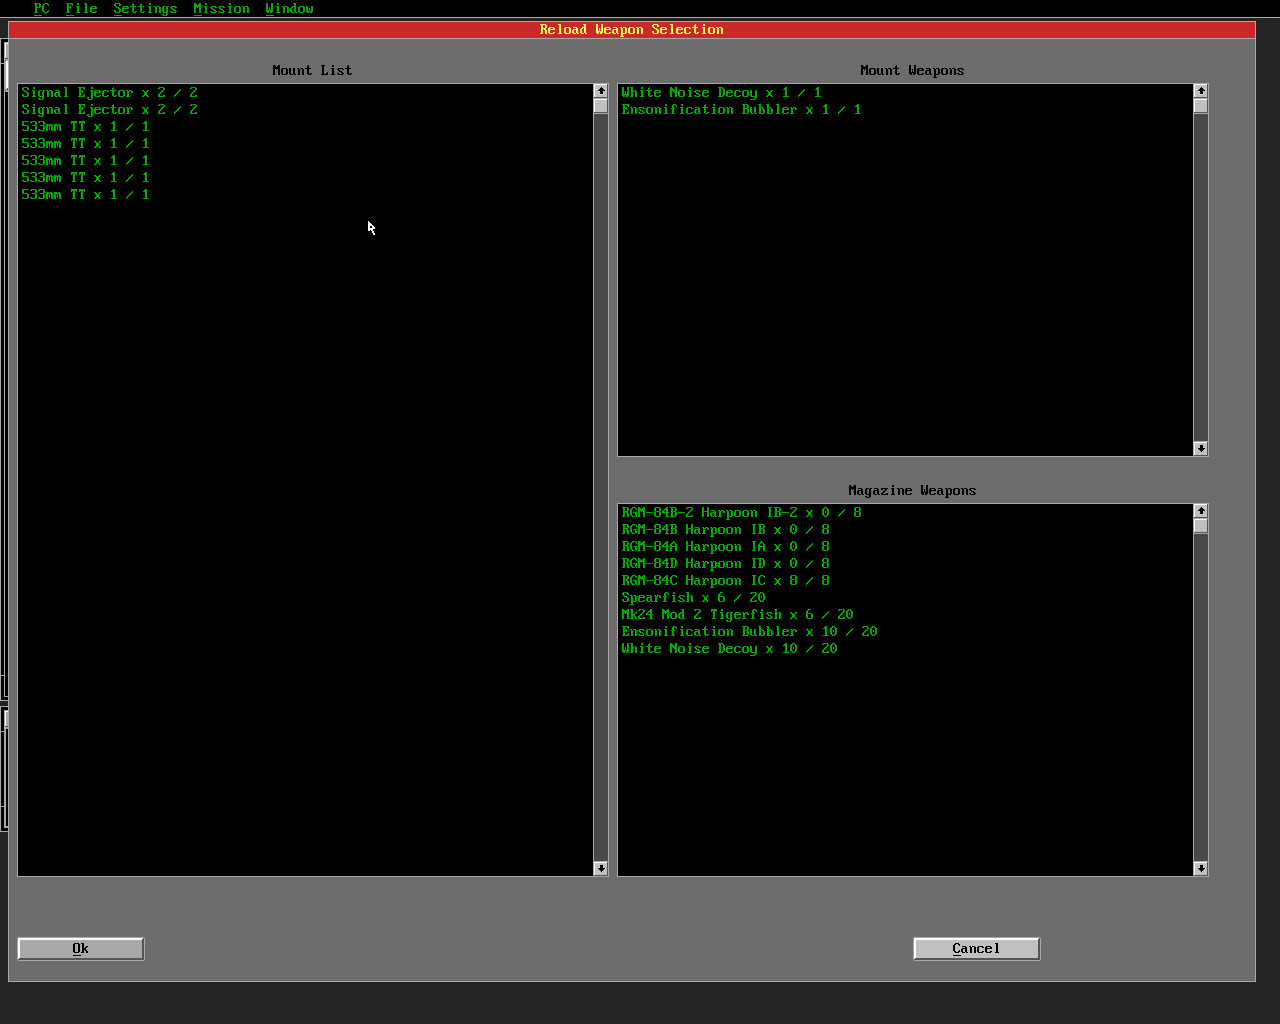Viewport: 1280px width, 1024px height.
Task: Click the Magazine Weapons scroll-down arrow
Action: 1201,868
